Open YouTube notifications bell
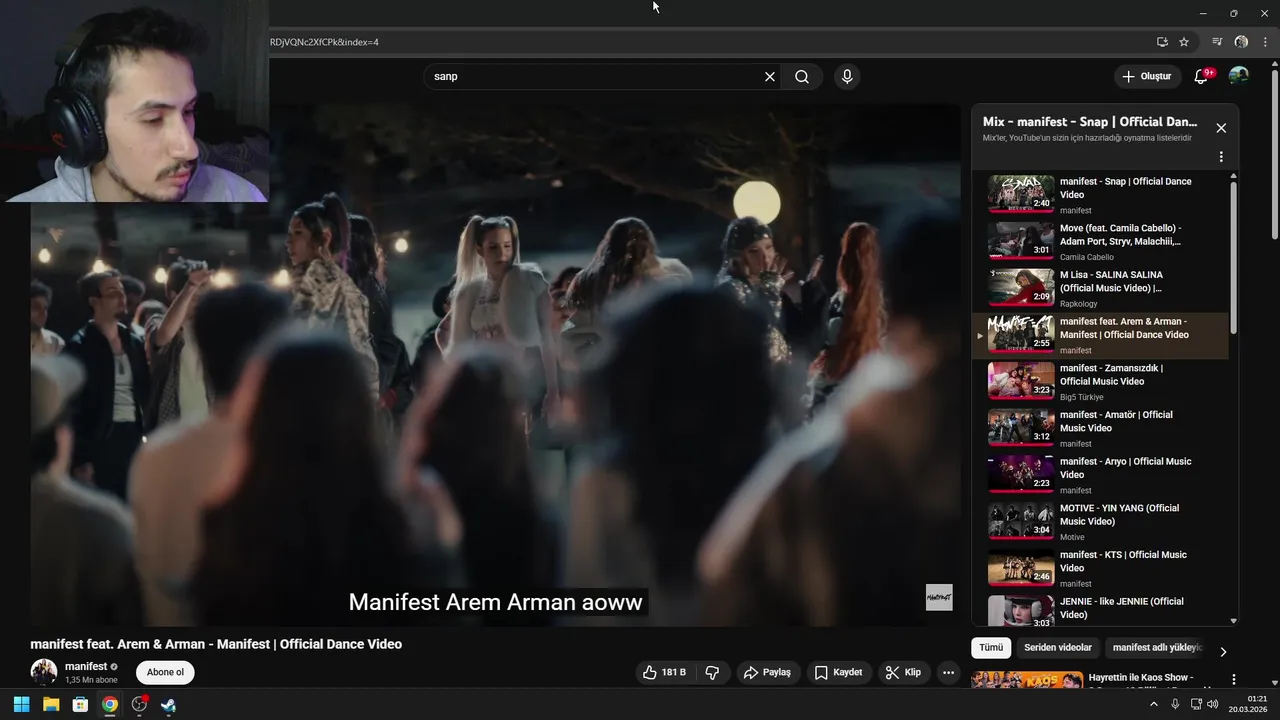1280x720 pixels. coord(1202,77)
